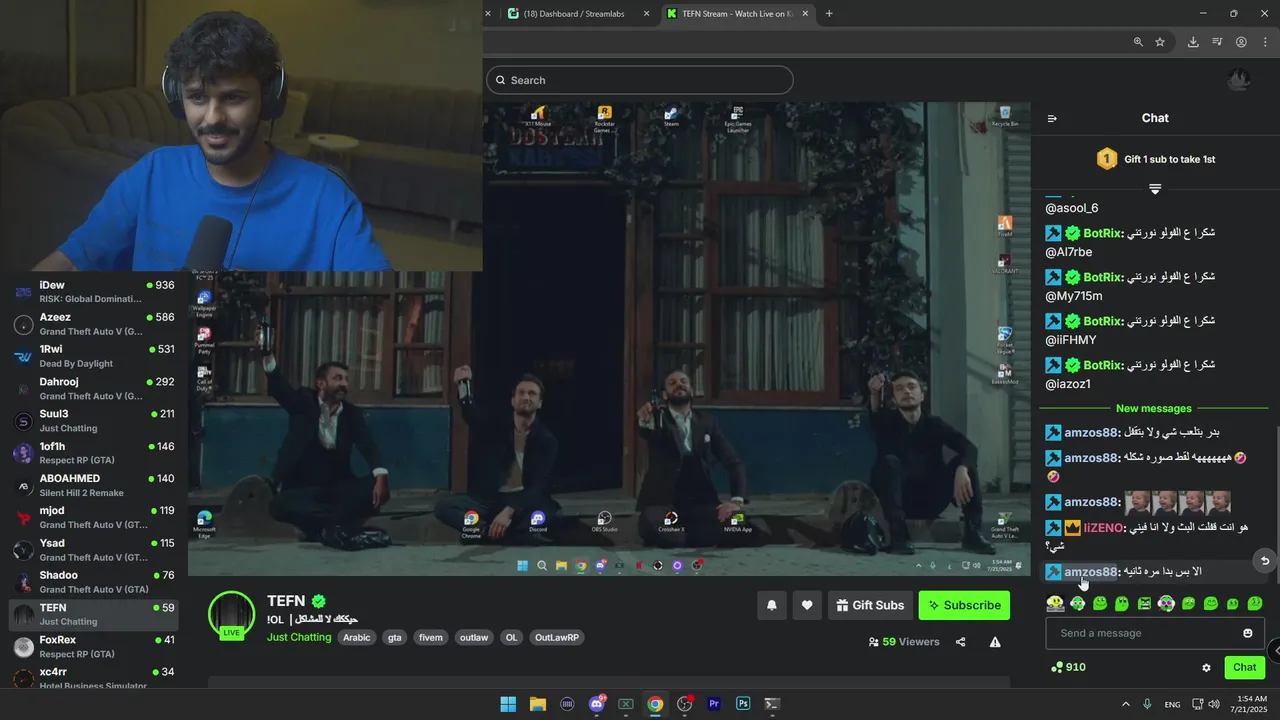
Task: Click the 59 Viewers count
Action: (x=904, y=642)
